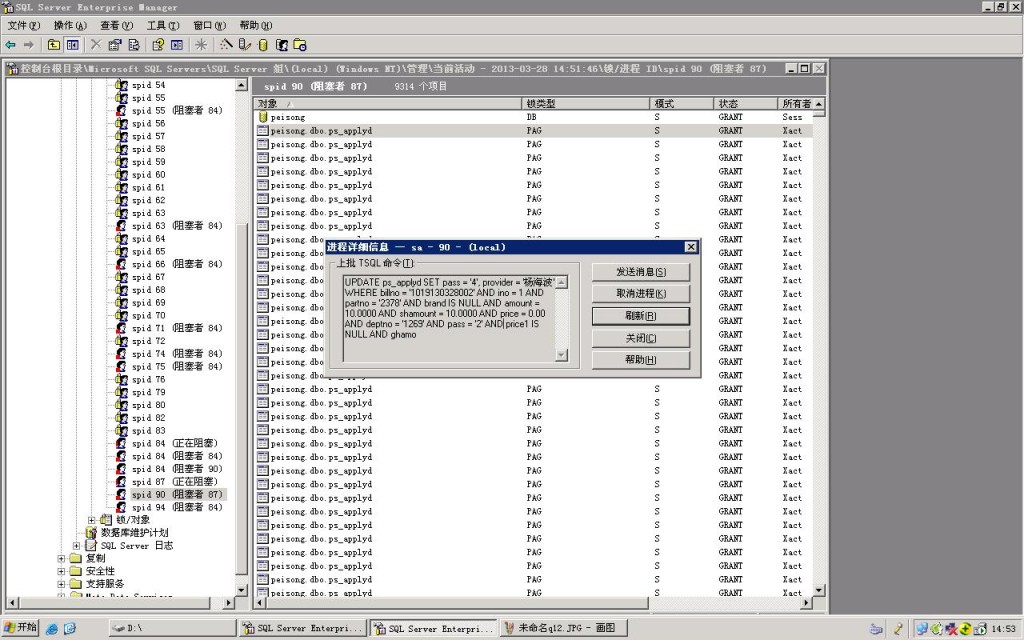This screenshot has height=640, width=1024.
Task: Click the Export List toolbar icon
Action: [134, 44]
